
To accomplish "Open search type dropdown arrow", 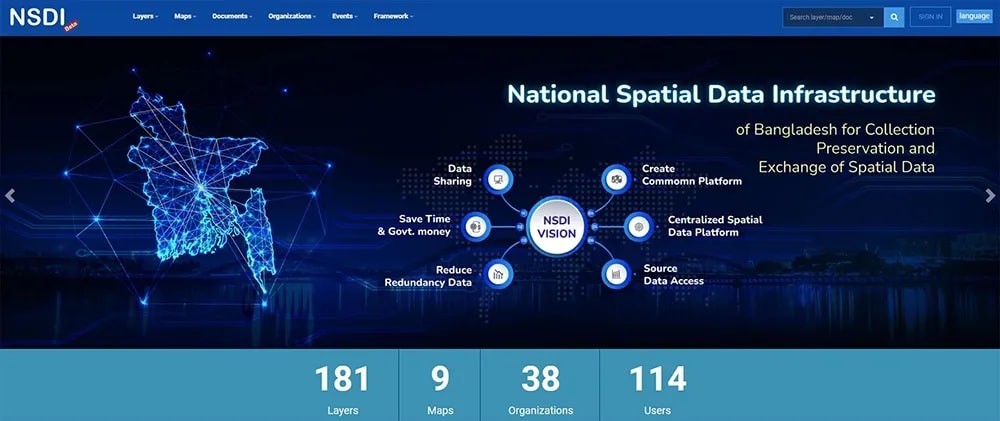I will [872, 17].
